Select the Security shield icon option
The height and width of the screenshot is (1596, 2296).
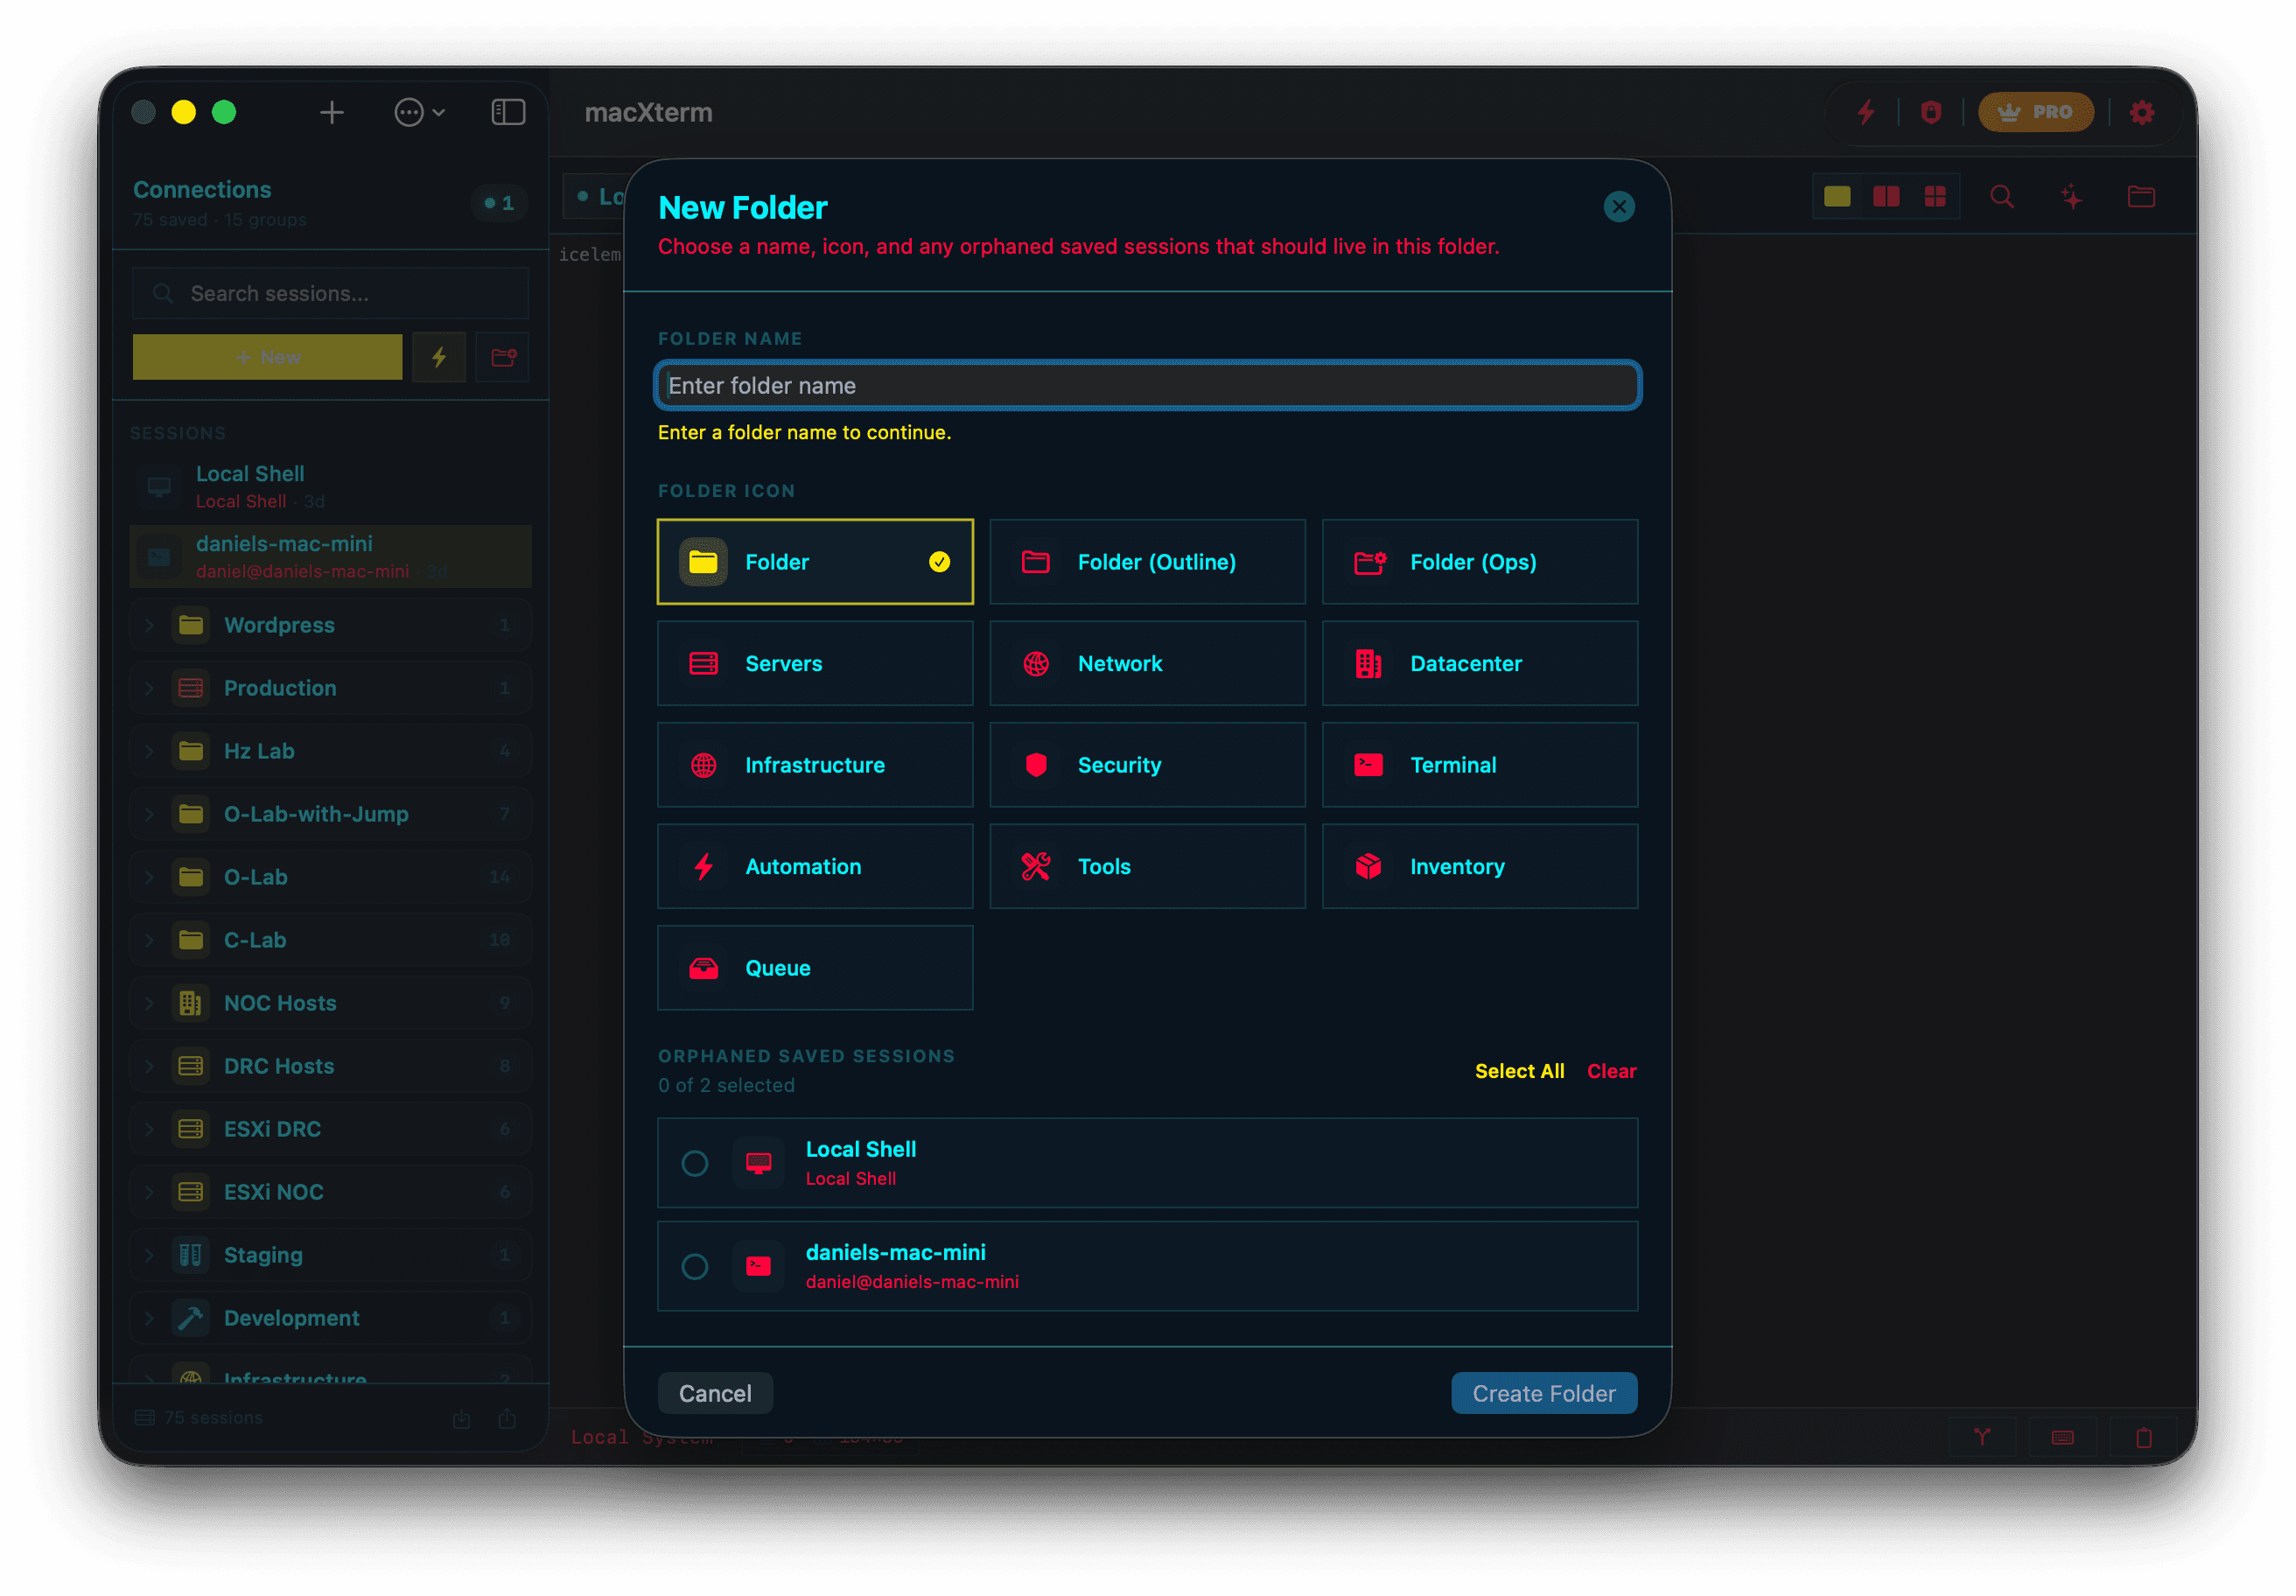point(1147,765)
